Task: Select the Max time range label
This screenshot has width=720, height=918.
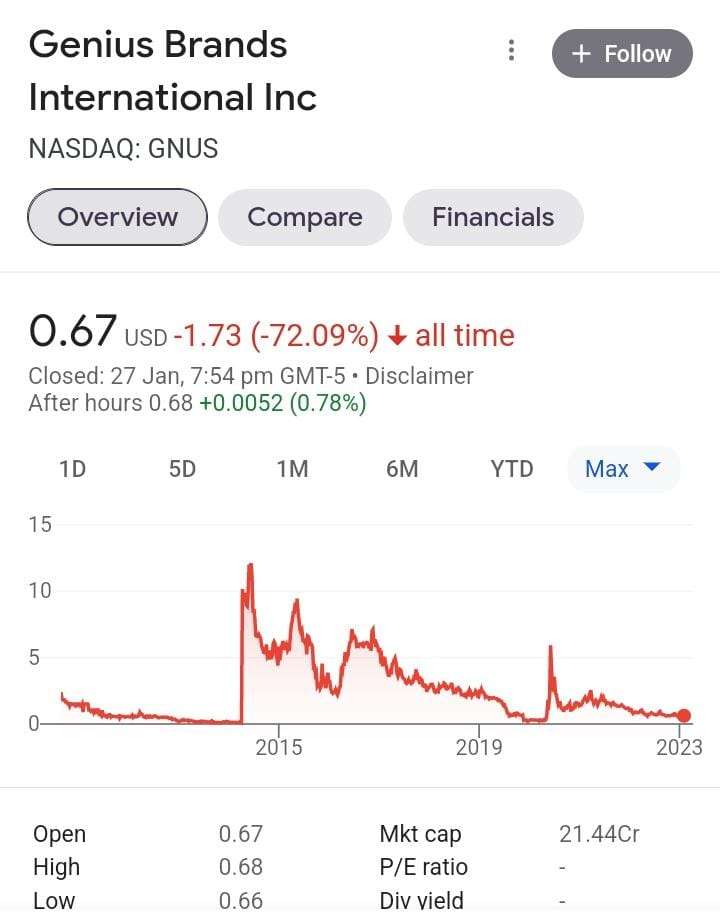Action: [x=606, y=469]
